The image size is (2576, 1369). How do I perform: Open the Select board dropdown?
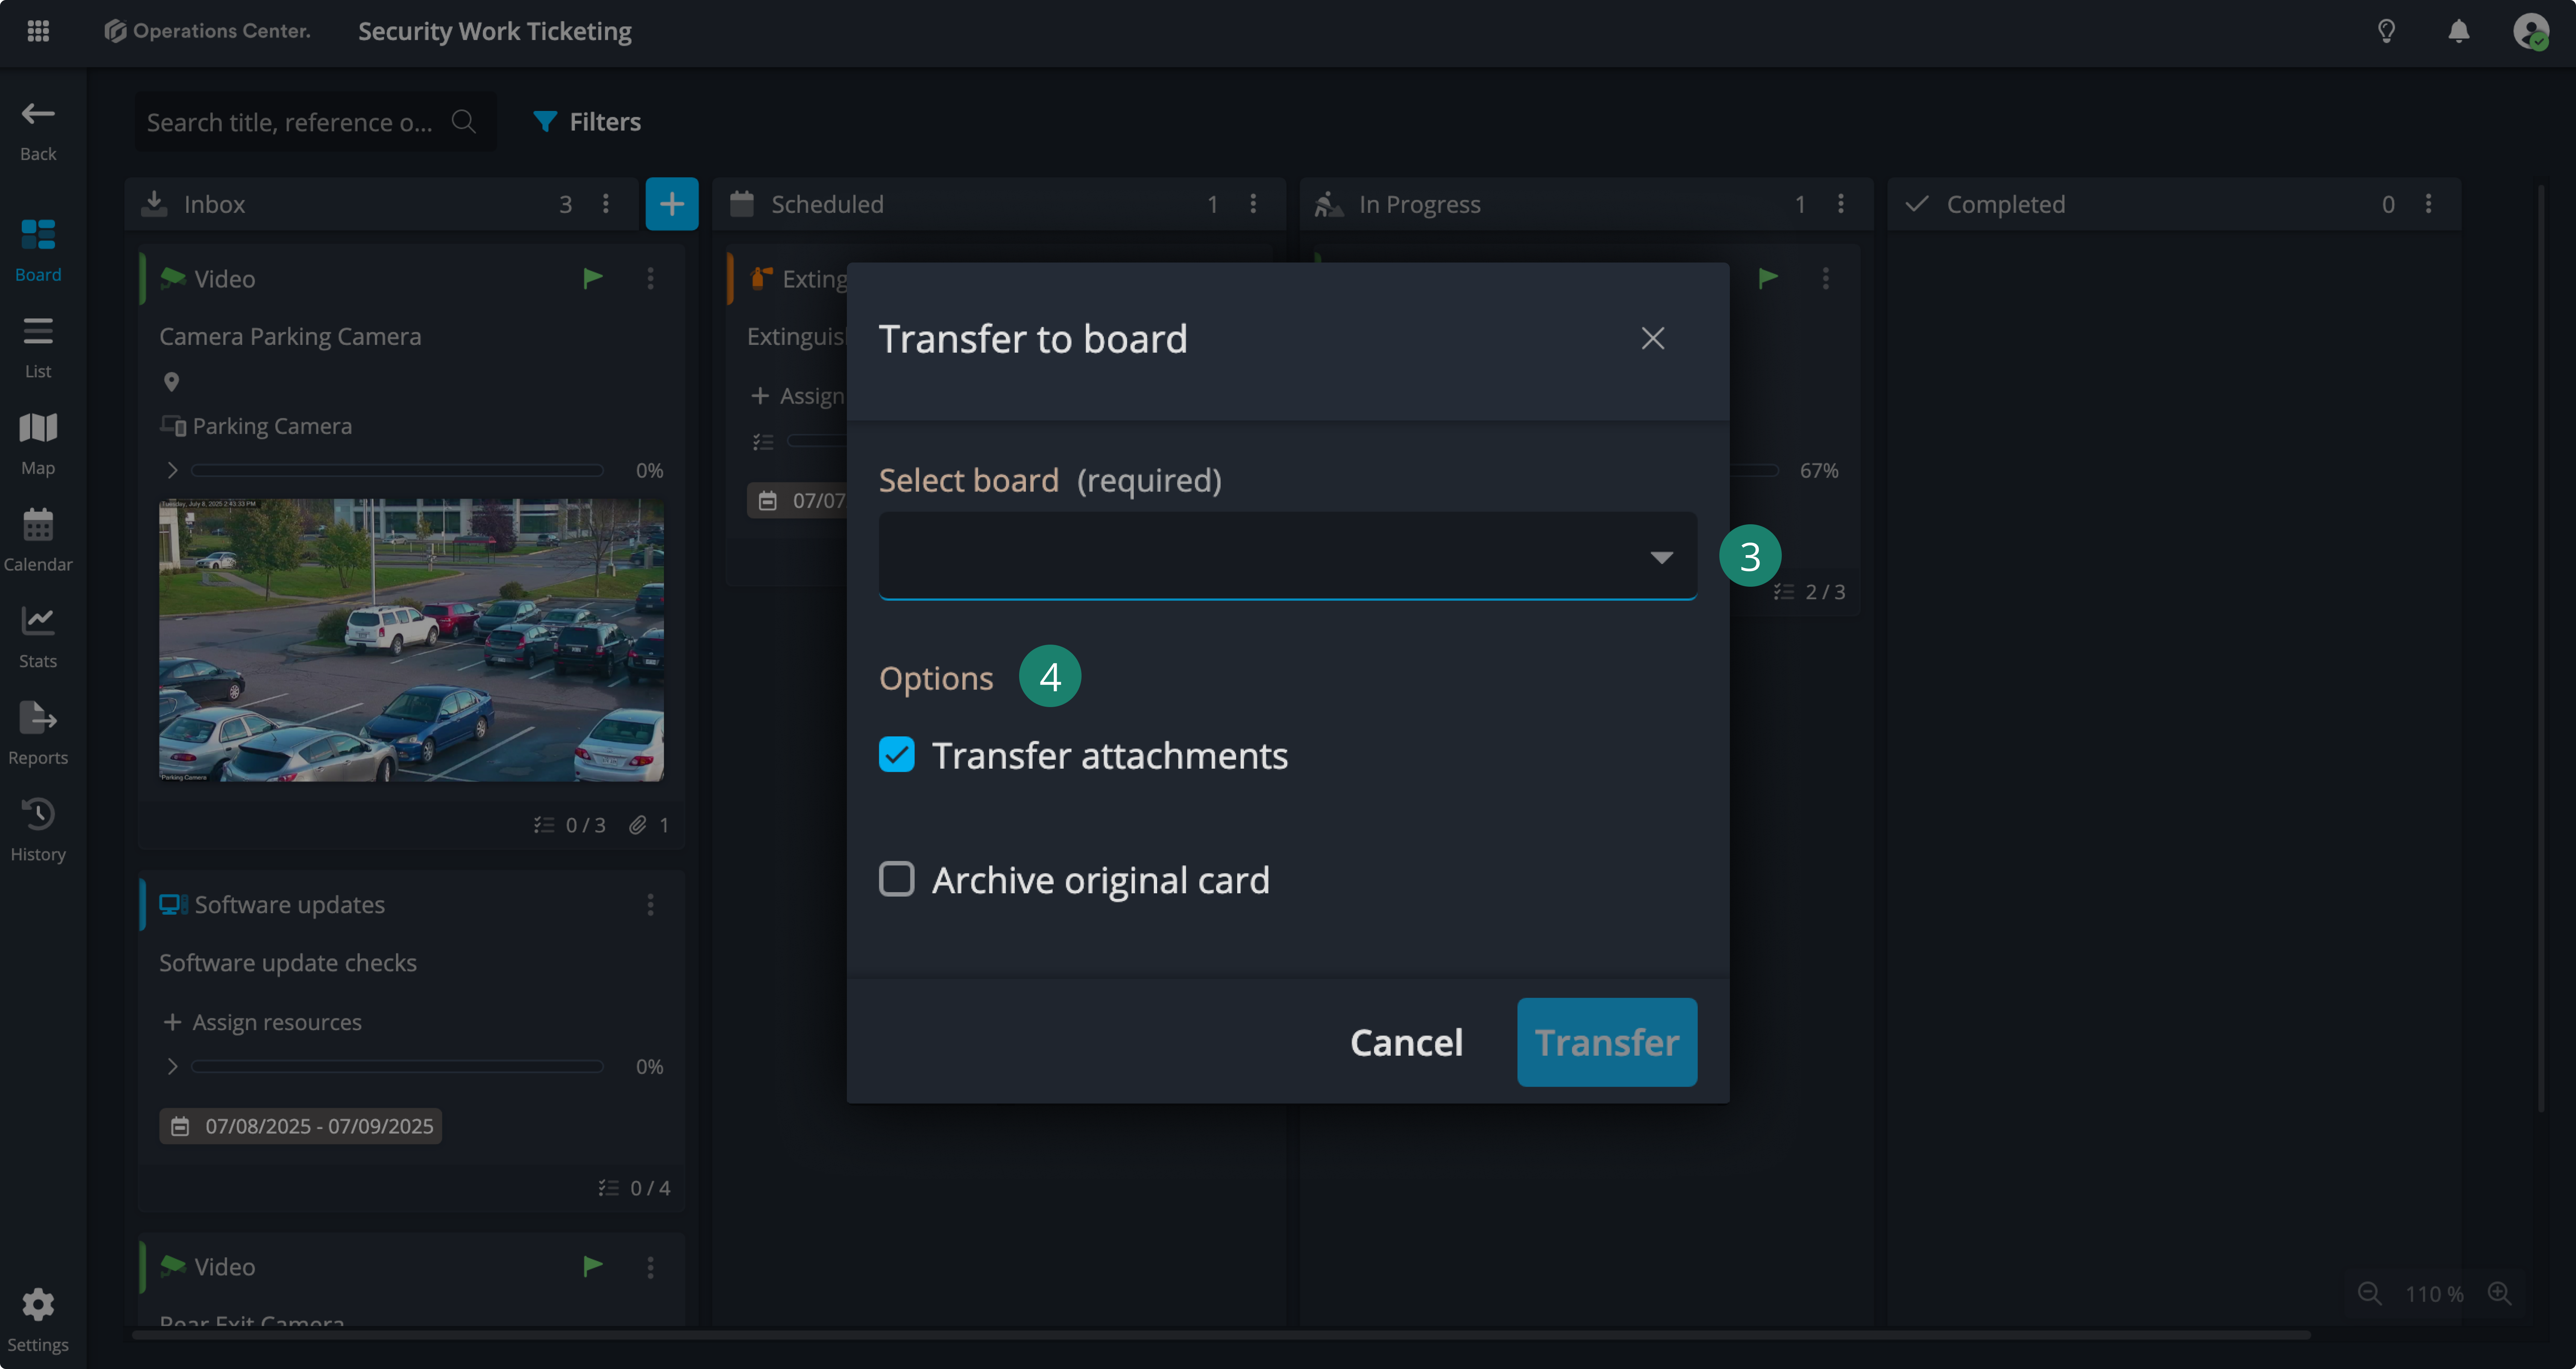(x=1288, y=556)
